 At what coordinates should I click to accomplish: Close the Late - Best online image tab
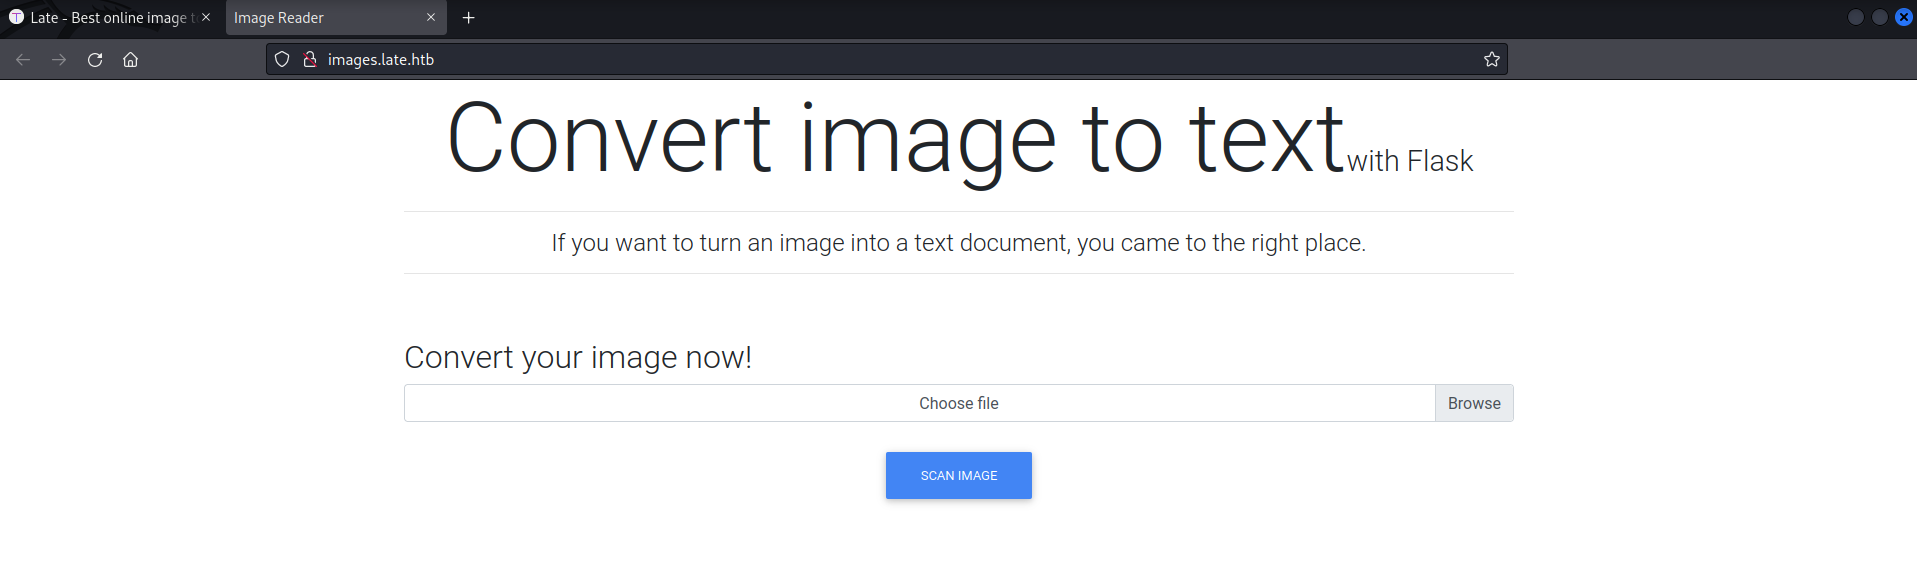tap(206, 18)
